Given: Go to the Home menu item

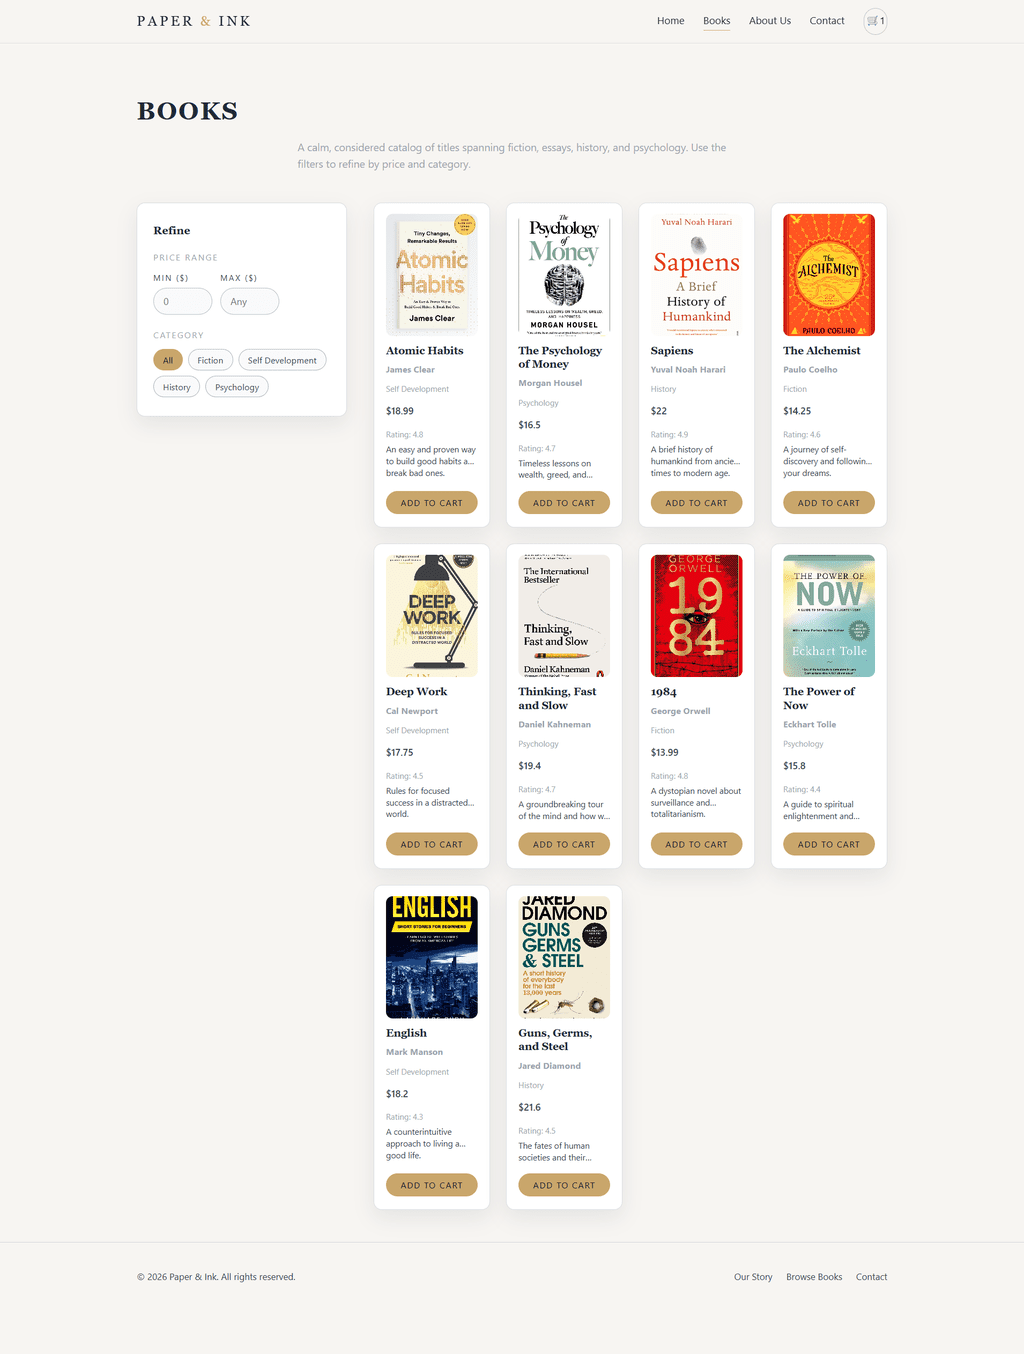Looking at the screenshot, I should click(x=671, y=21).
